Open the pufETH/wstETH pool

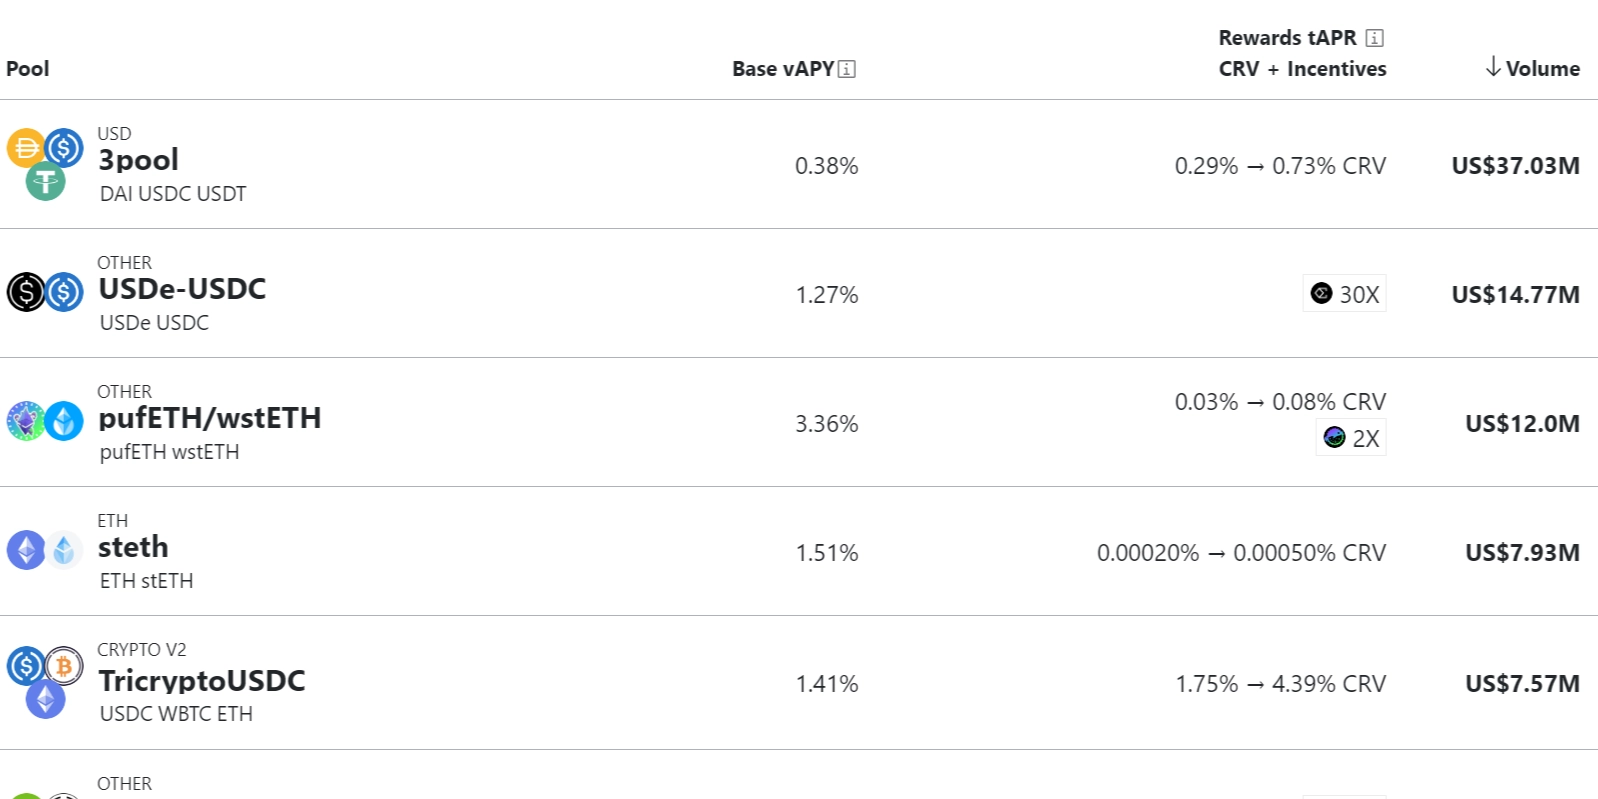[x=210, y=418]
